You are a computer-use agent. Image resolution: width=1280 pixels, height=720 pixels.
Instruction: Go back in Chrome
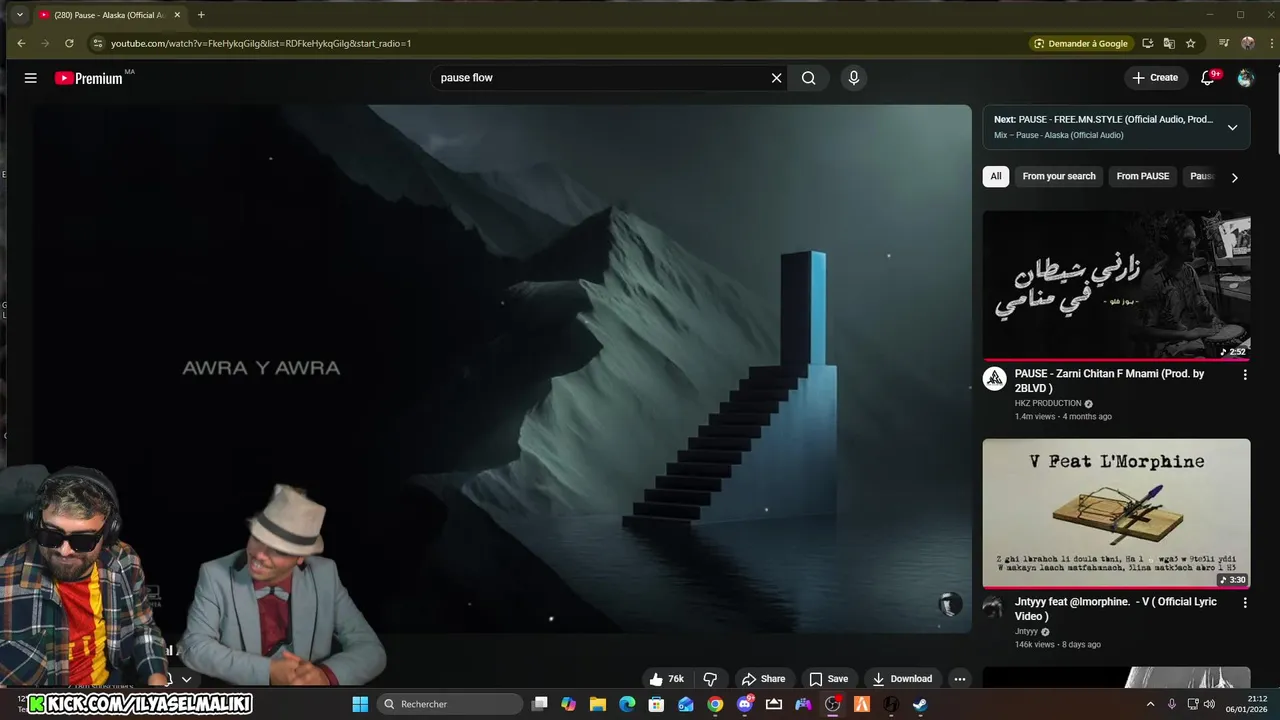click(x=21, y=43)
